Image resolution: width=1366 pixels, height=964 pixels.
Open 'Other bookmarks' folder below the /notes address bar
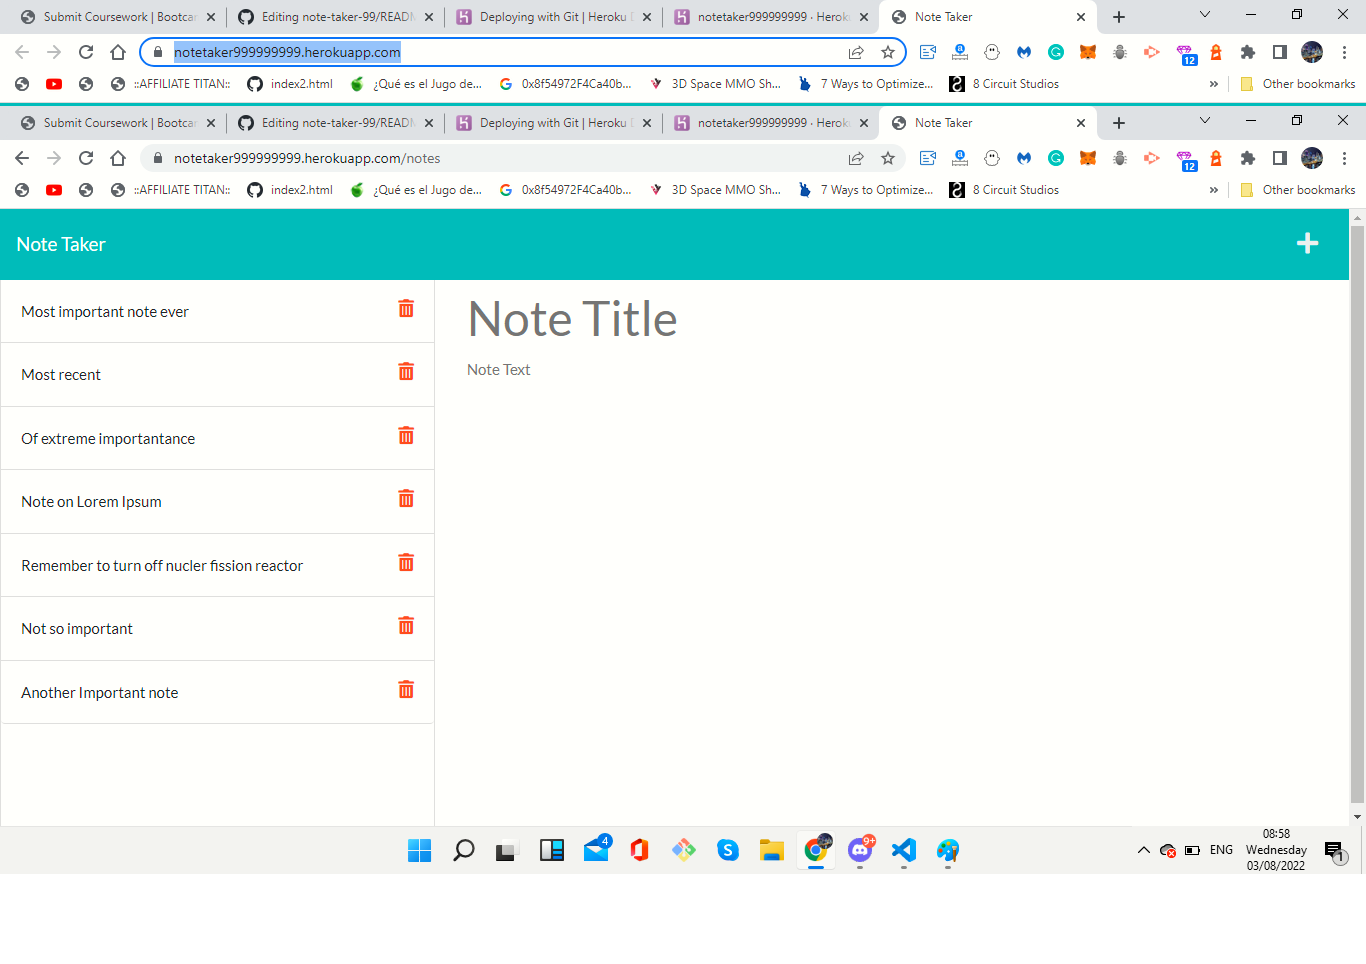click(1298, 190)
